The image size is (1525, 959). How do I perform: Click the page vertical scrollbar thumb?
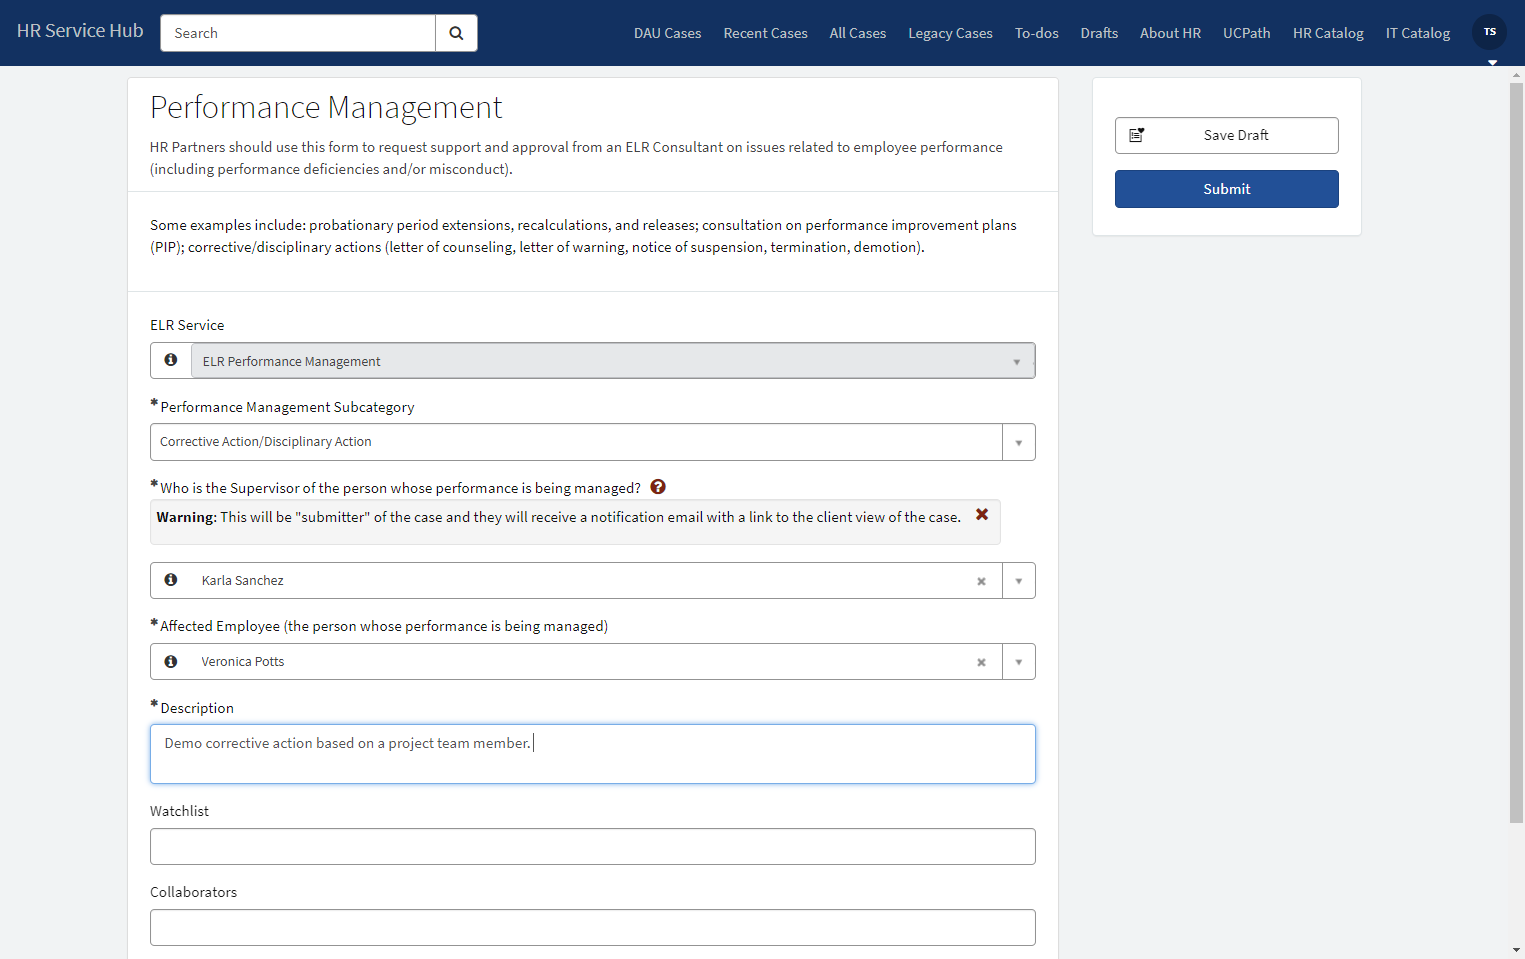pyautogui.click(x=1516, y=453)
